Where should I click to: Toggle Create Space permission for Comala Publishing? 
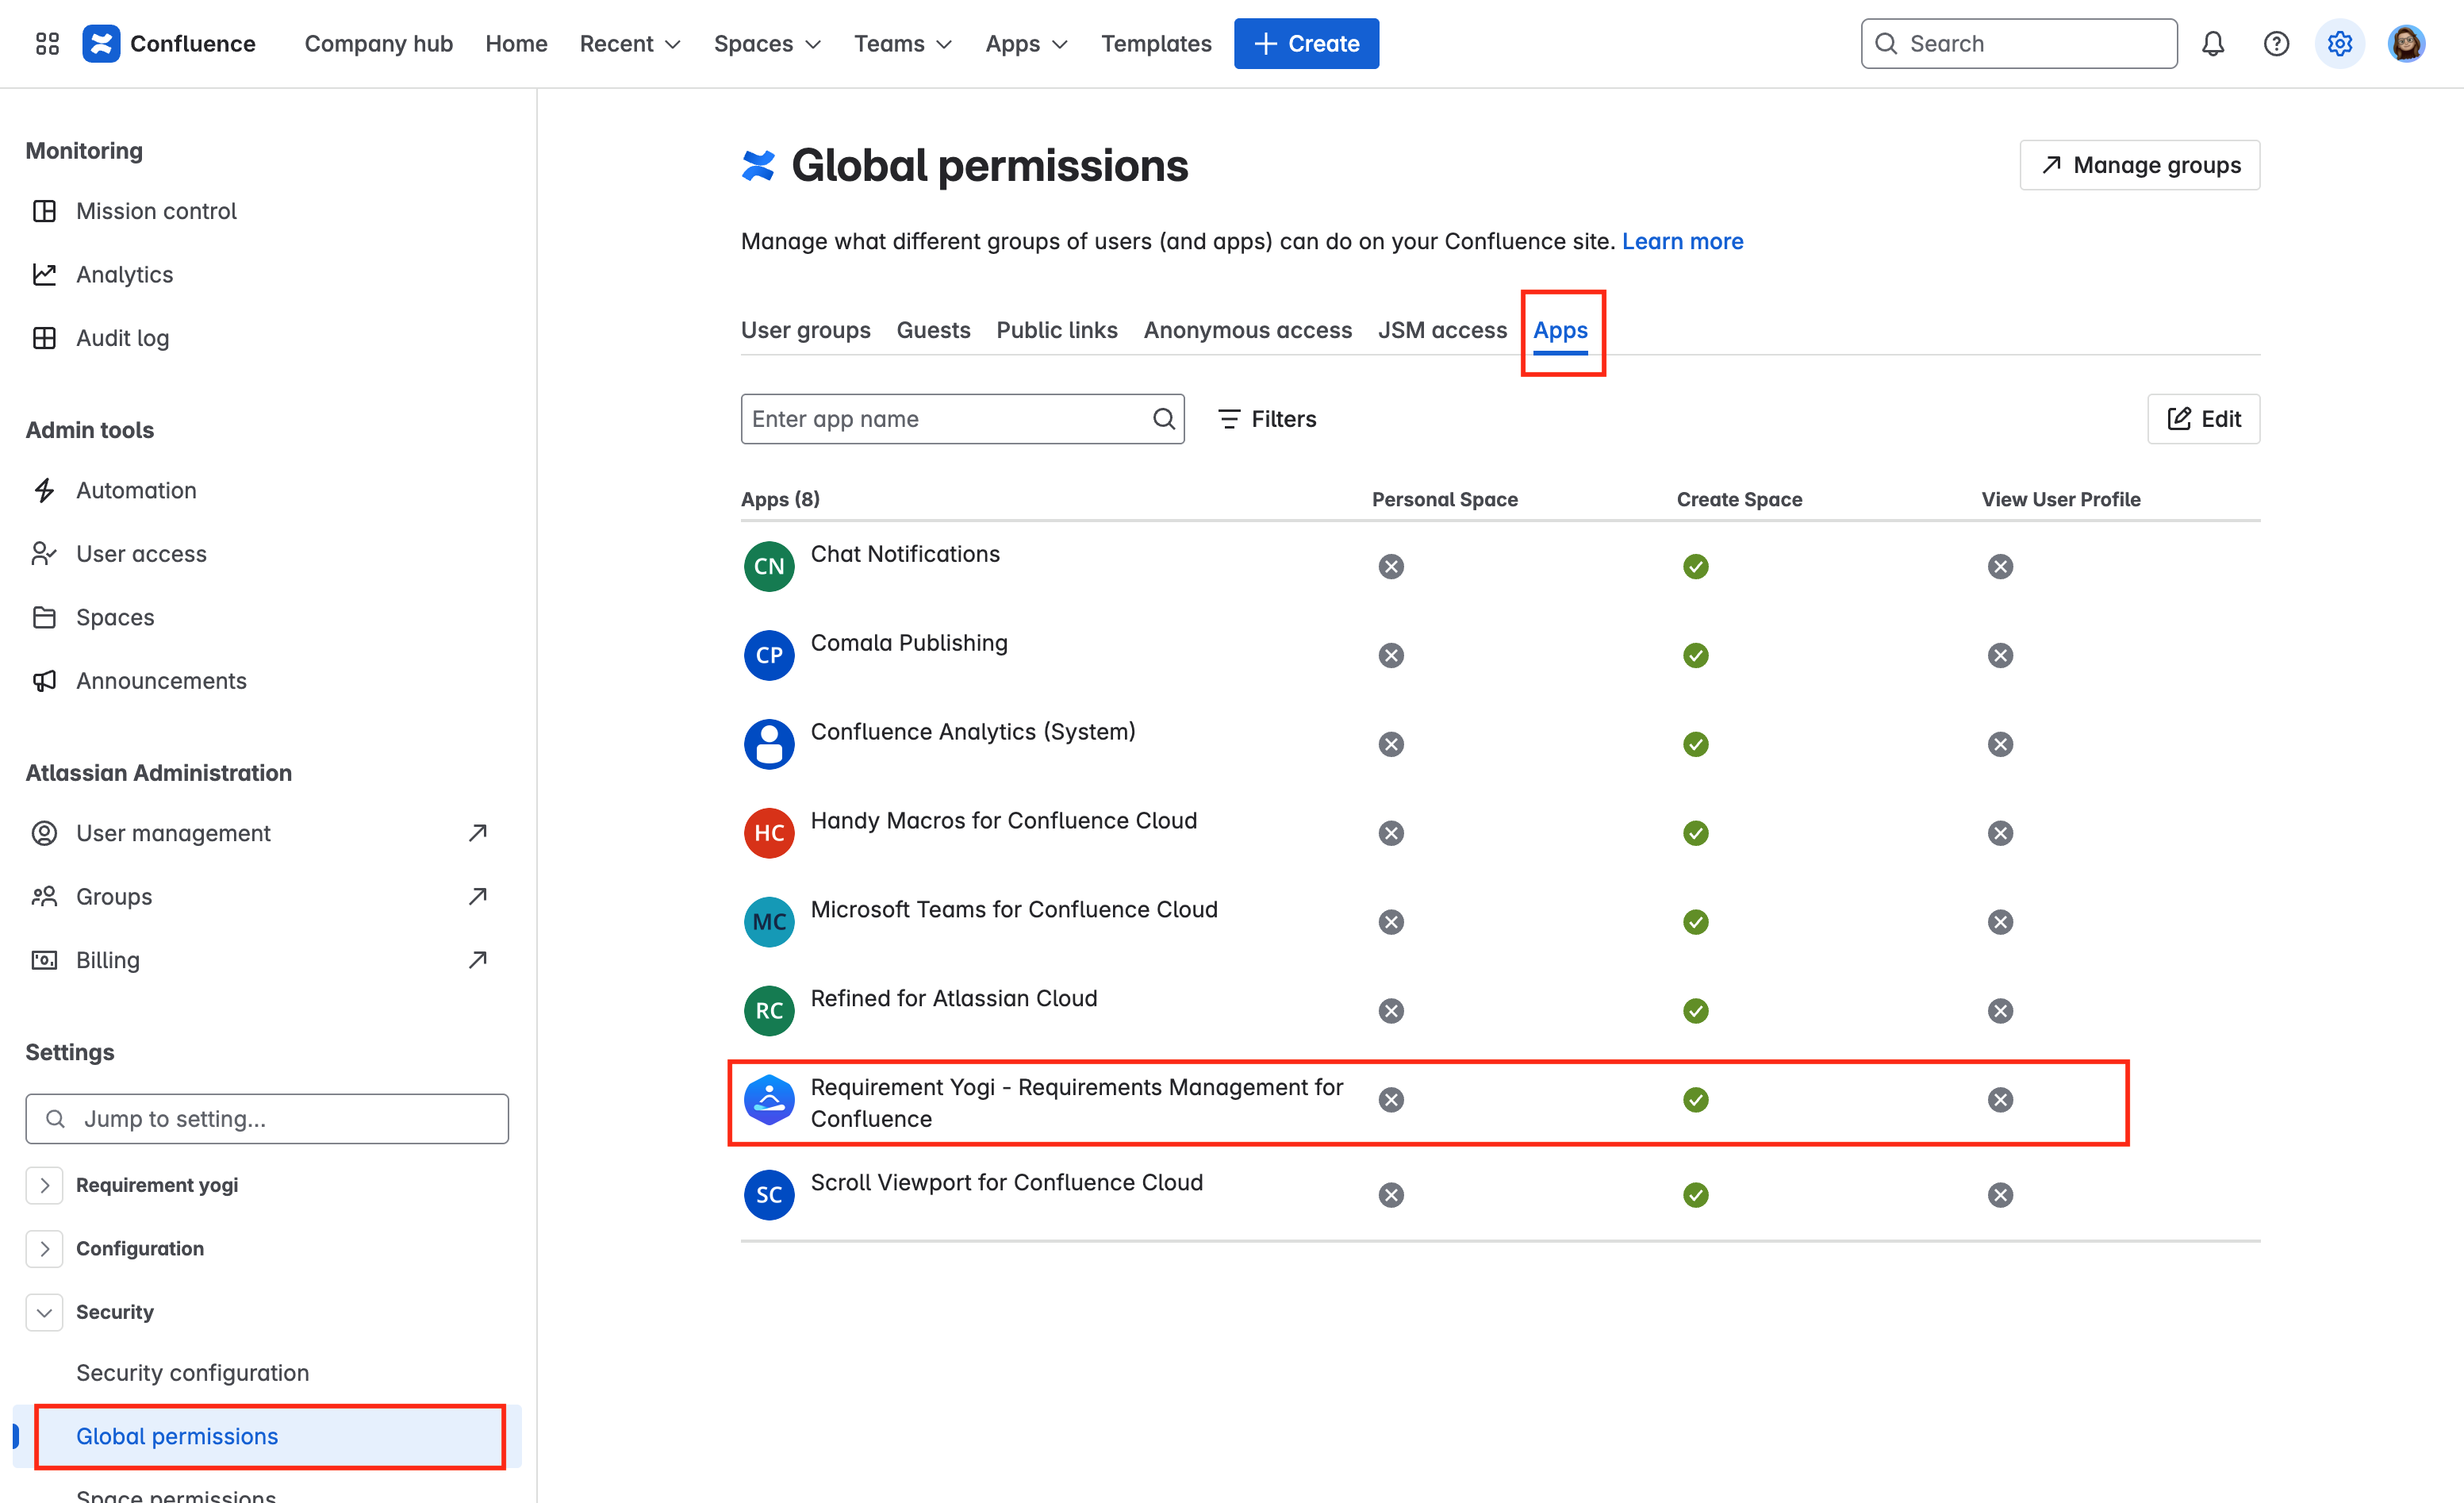[x=1695, y=655]
